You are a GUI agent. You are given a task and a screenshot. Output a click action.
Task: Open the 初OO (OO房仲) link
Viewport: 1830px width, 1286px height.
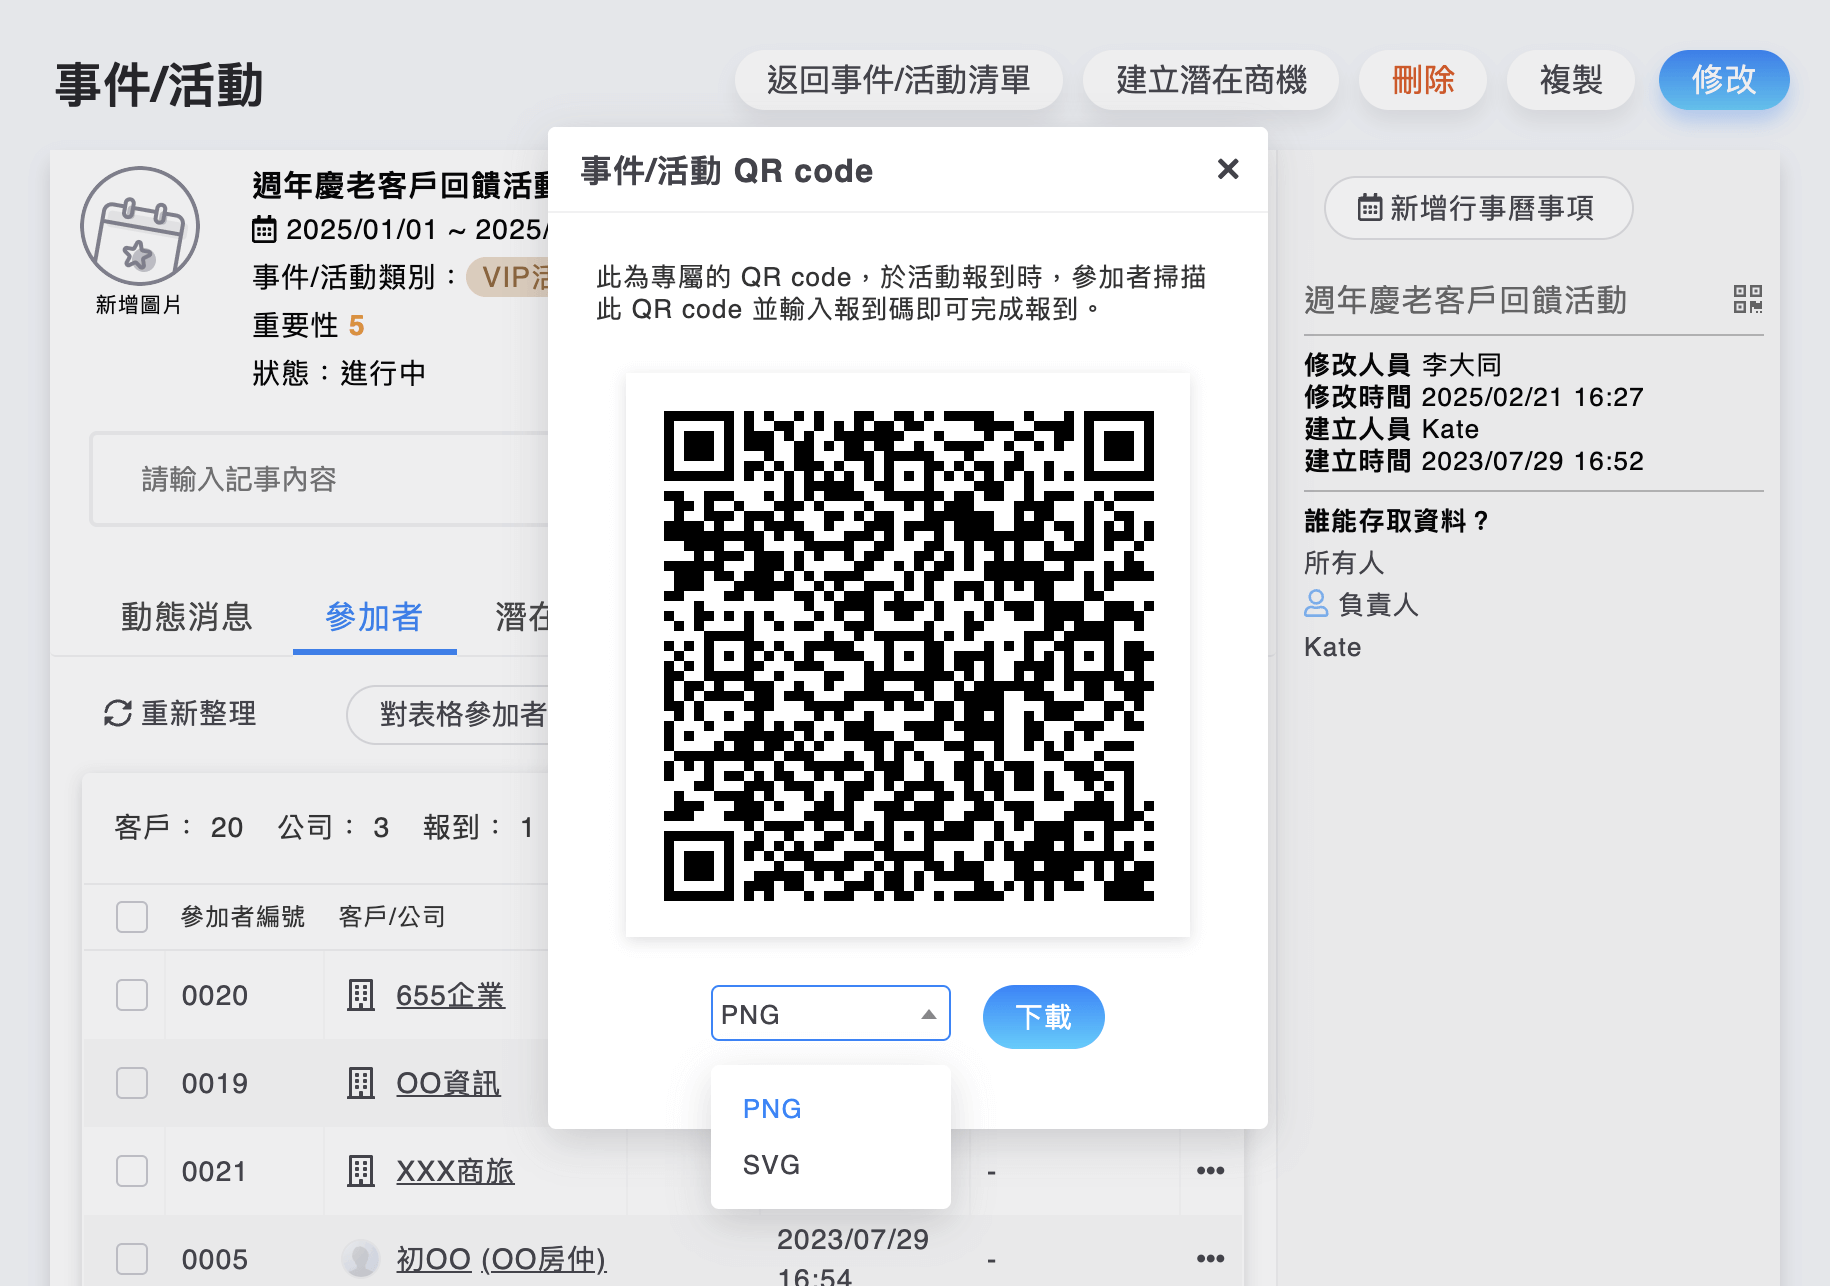501,1259
